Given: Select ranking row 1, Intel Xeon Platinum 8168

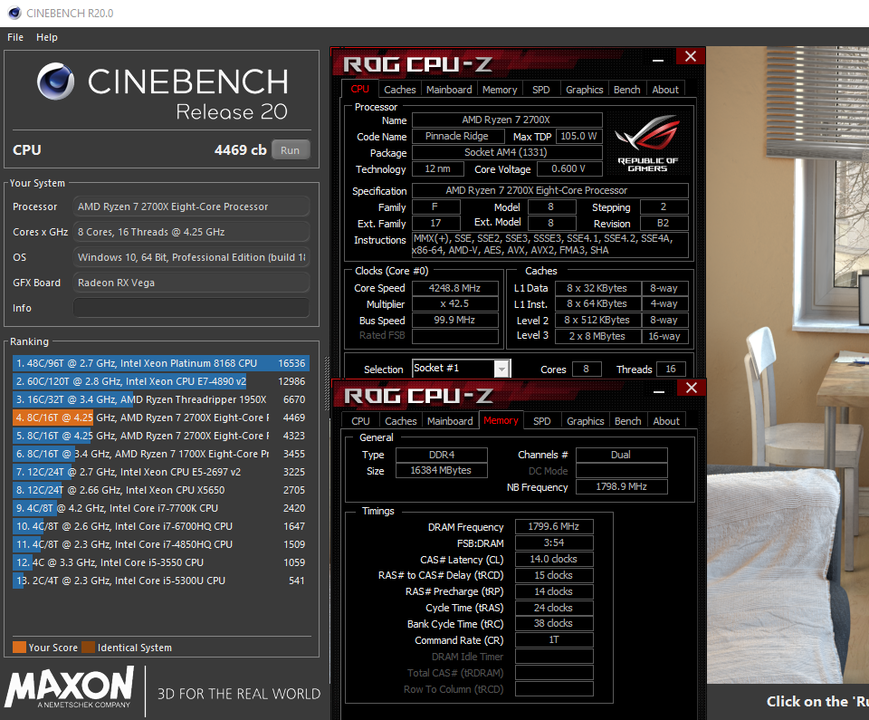Looking at the screenshot, I should (161, 363).
